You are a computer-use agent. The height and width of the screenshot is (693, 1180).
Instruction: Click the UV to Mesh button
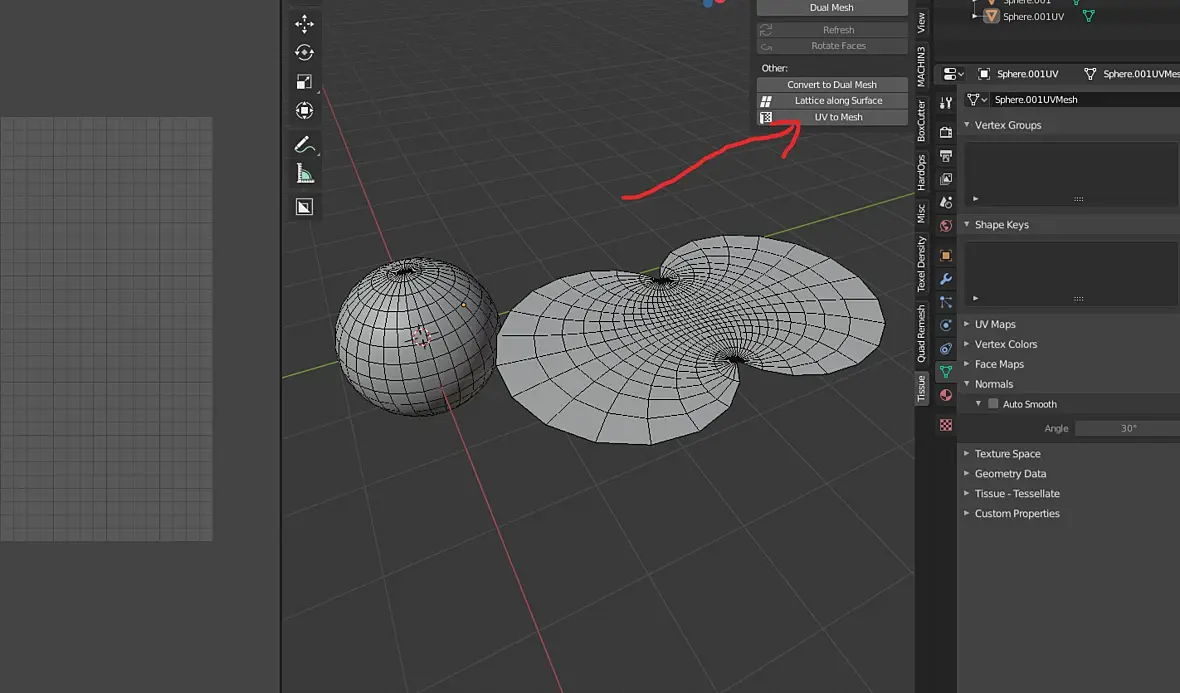click(x=838, y=117)
